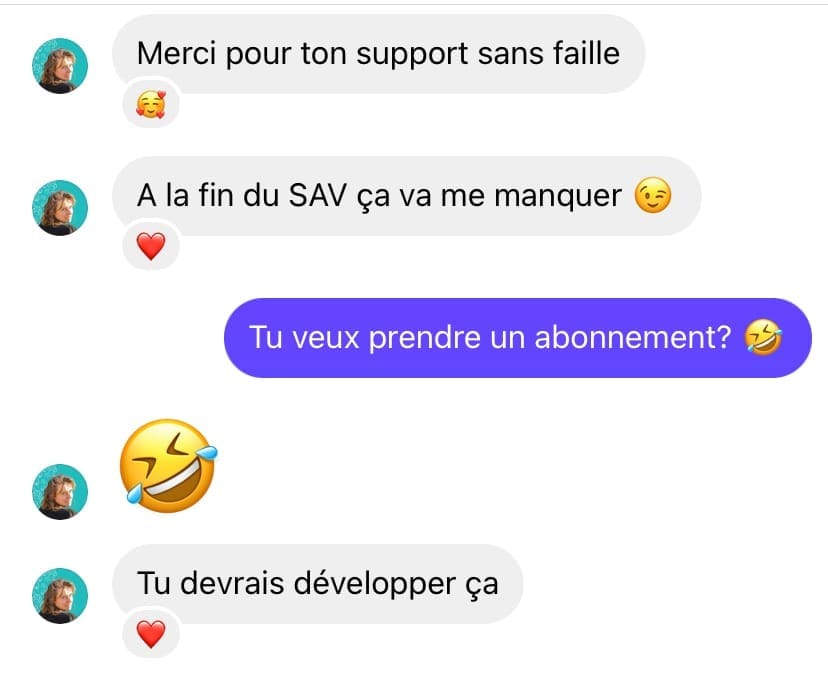Click the purple sent message about an abonnement
Viewport: 828px width, 676px height.
[x=518, y=337]
